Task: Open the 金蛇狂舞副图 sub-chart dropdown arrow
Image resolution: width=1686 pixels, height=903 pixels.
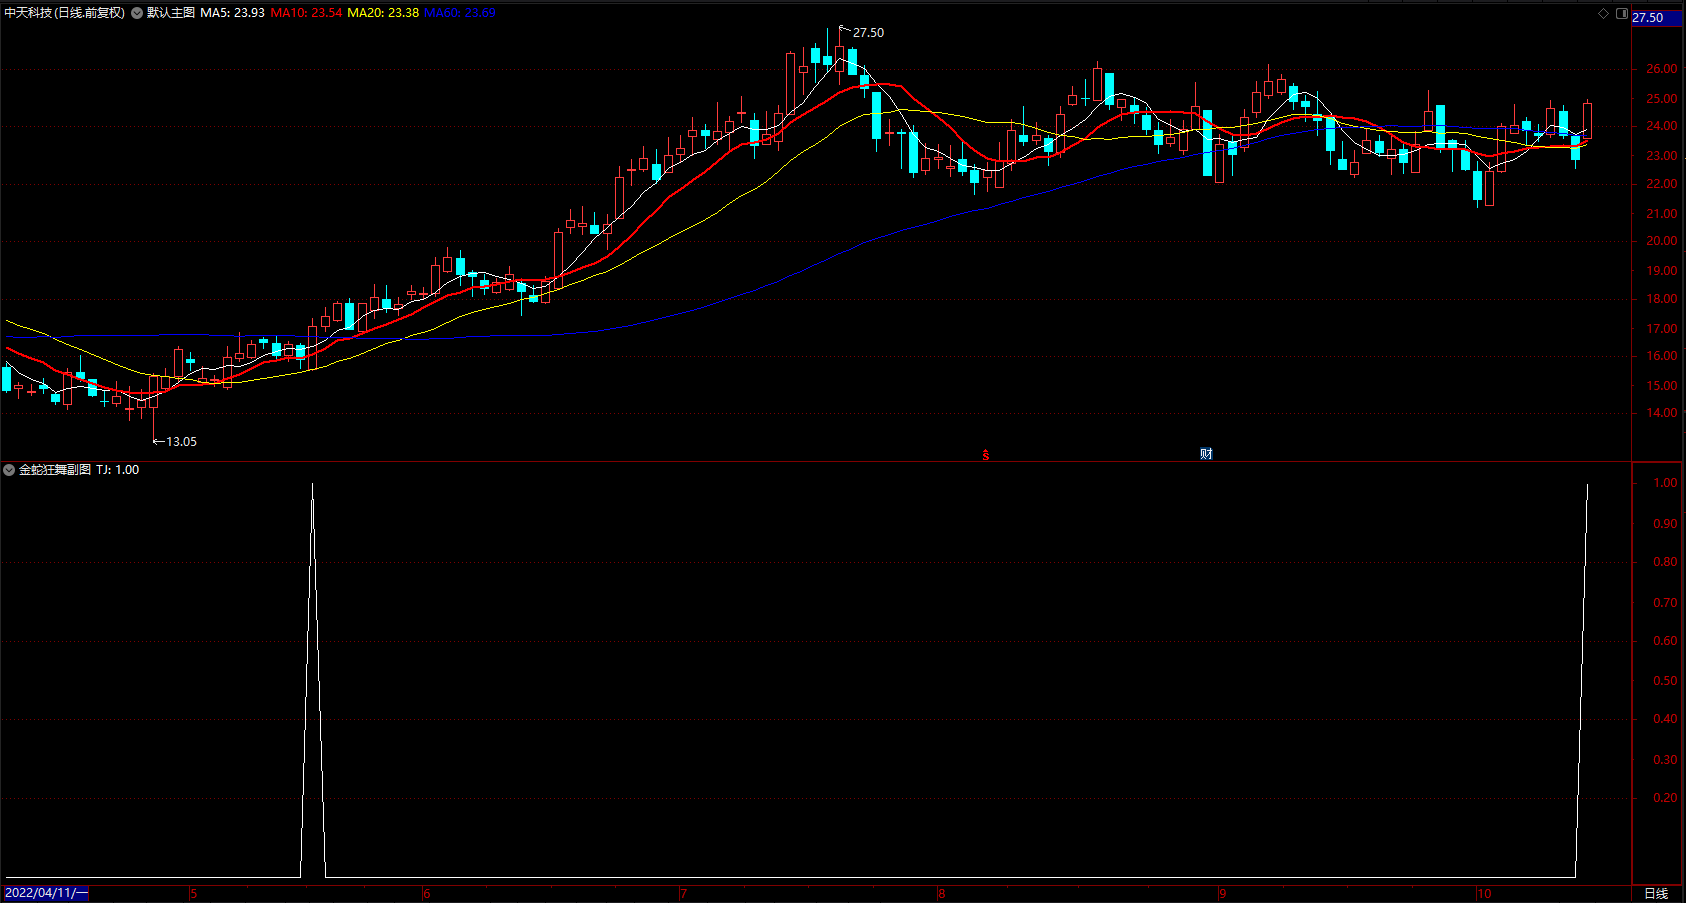Action: tap(9, 470)
